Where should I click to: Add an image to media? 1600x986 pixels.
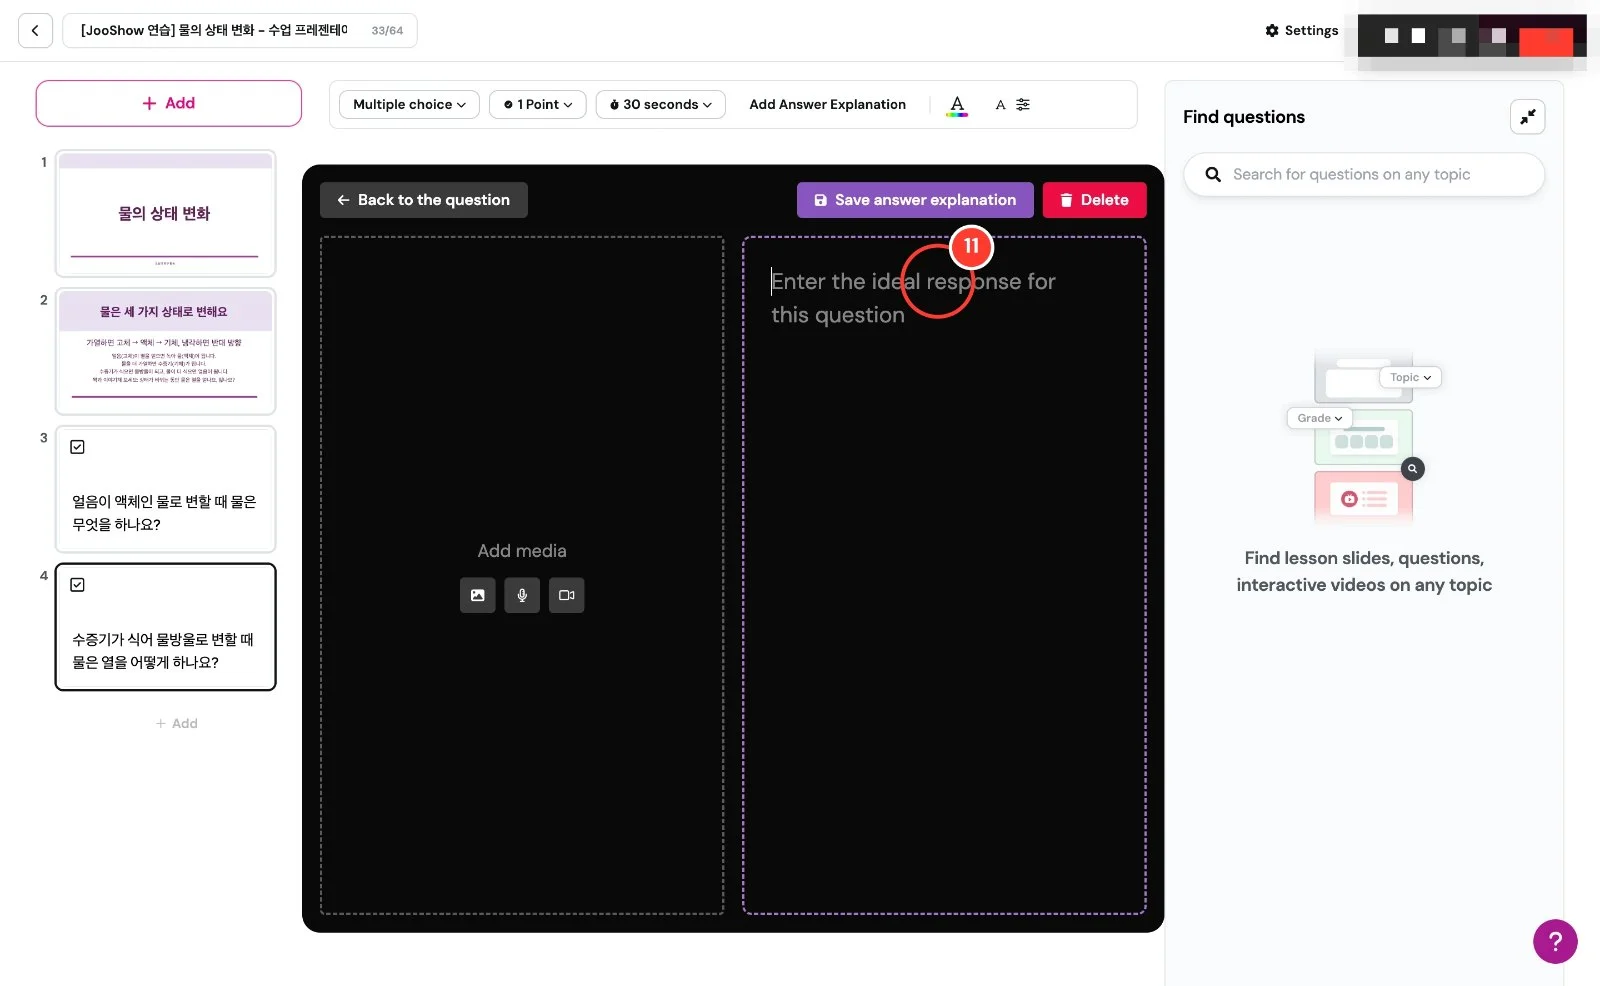point(477,595)
